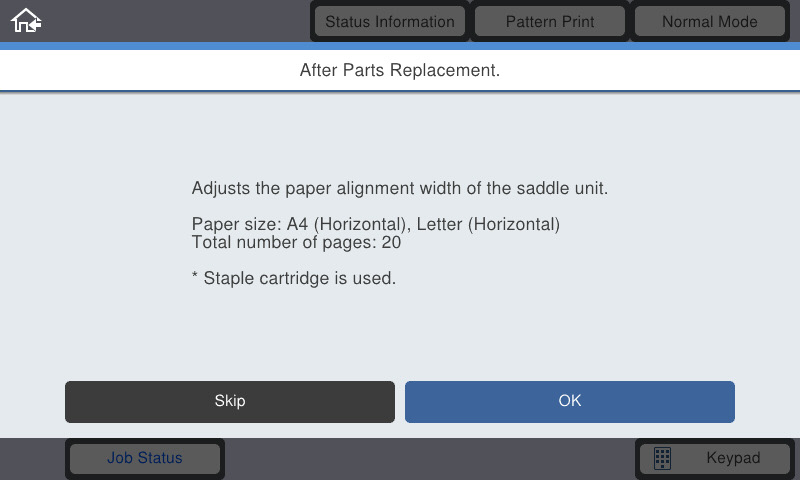Click the Total number of pages line

[x=296, y=242]
